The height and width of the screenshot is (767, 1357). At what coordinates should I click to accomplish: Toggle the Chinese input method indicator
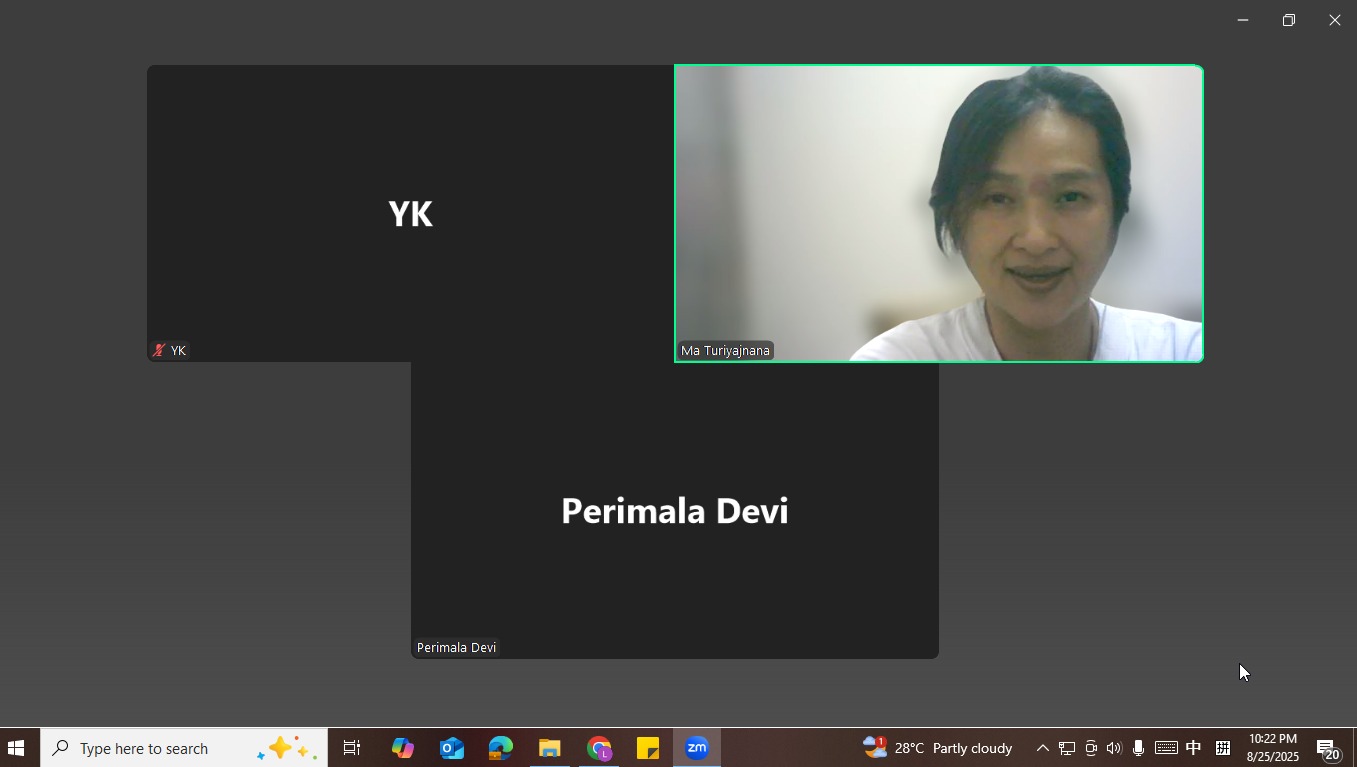[x=1193, y=748]
